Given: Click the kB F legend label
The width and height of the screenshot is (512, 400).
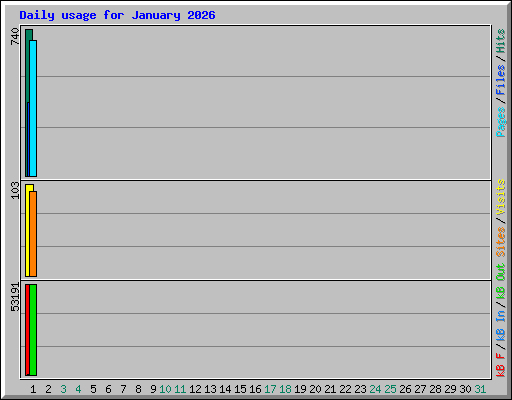Looking at the screenshot, I should coord(501,365).
